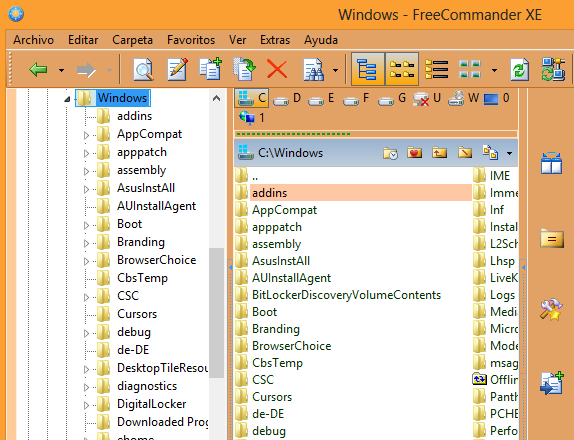Image resolution: width=574 pixels, height=440 pixels.
Task: Click the split window icon in sidebar
Action: (551, 163)
